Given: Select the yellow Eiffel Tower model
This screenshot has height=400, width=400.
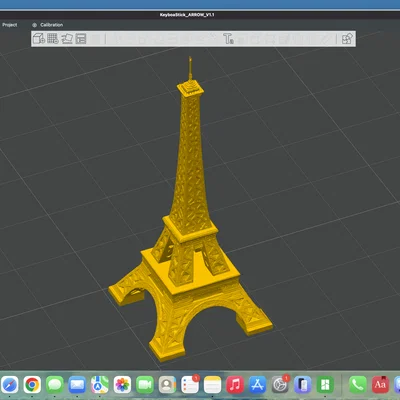Looking at the screenshot, I should tap(190, 213).
